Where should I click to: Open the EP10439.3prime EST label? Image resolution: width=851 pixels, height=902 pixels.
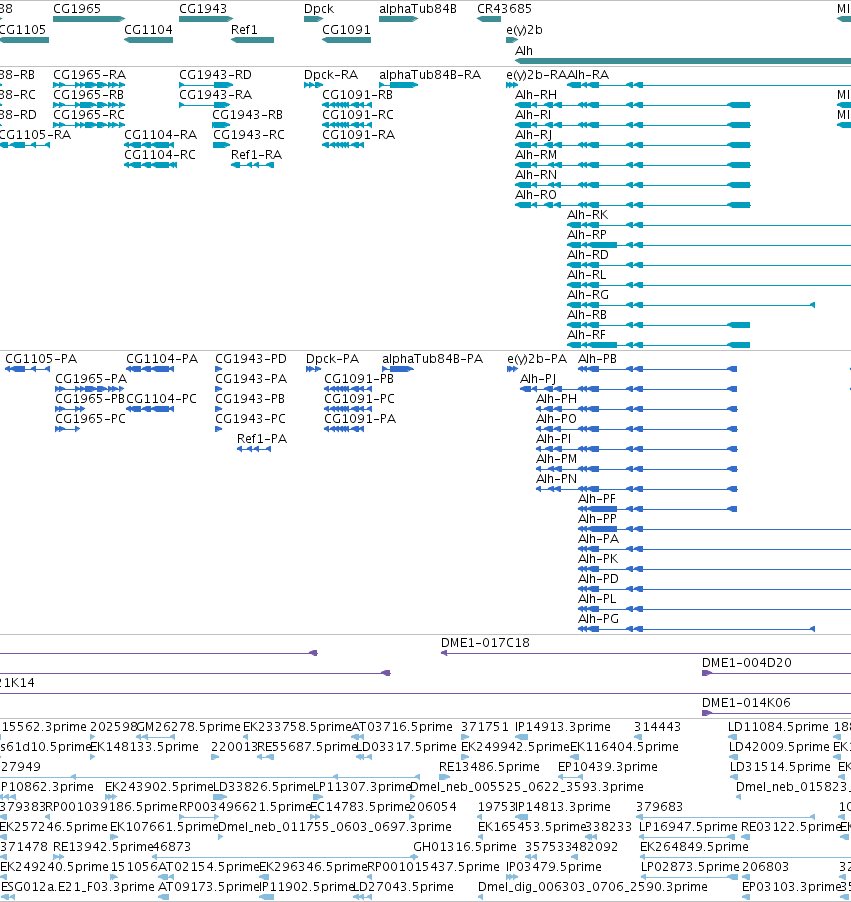tap(608, 767)
